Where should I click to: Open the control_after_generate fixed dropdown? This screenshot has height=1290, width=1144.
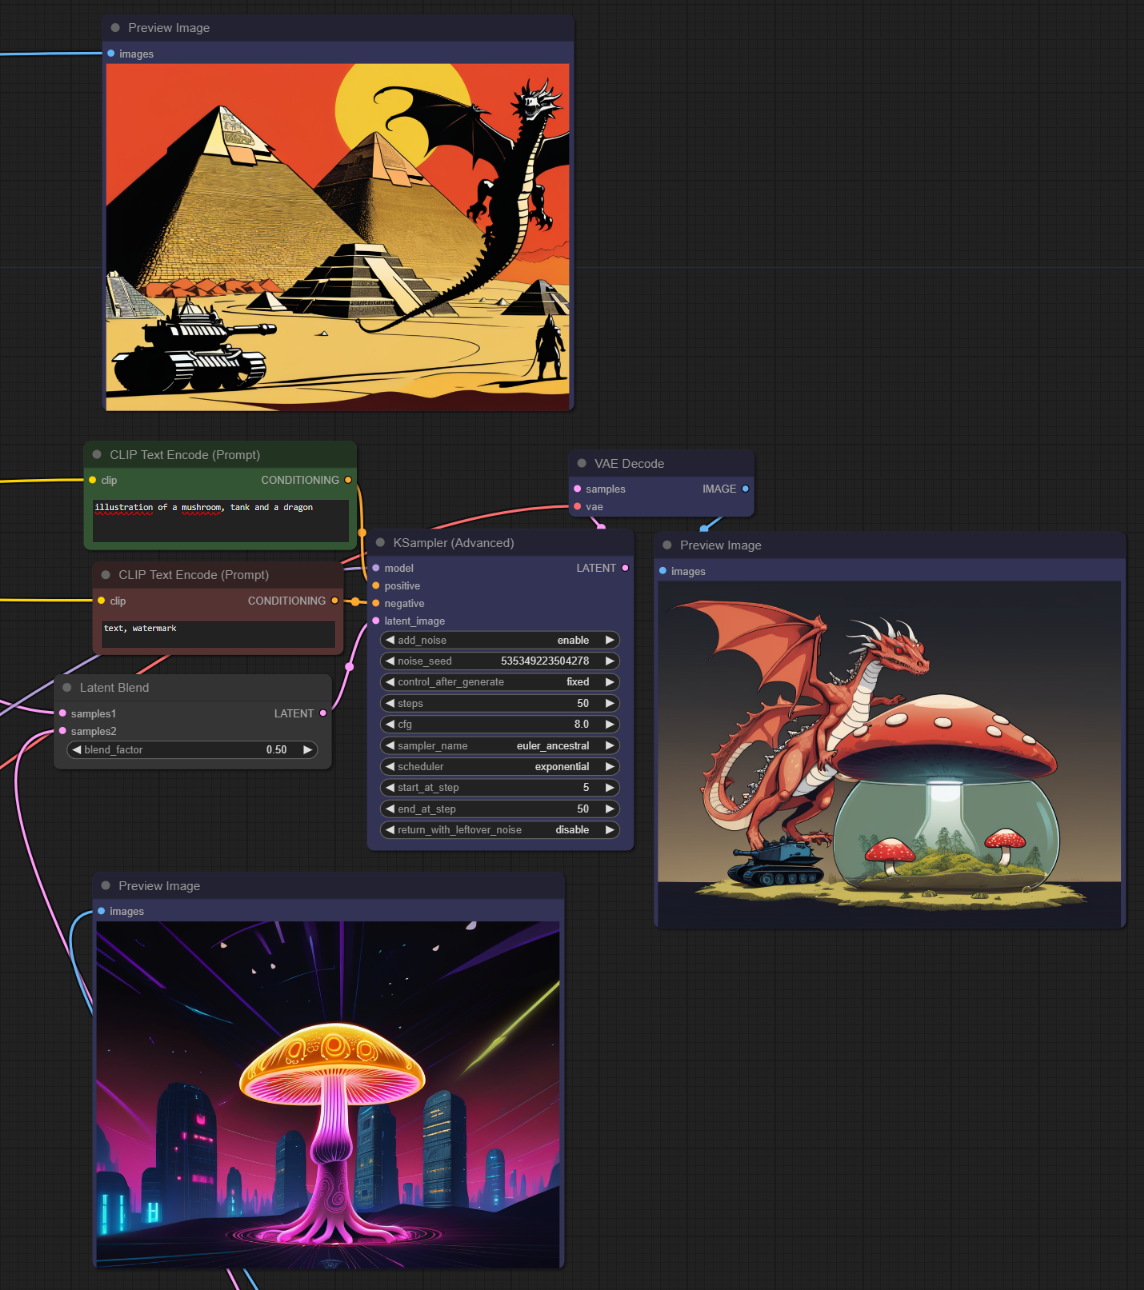(500, 682)
